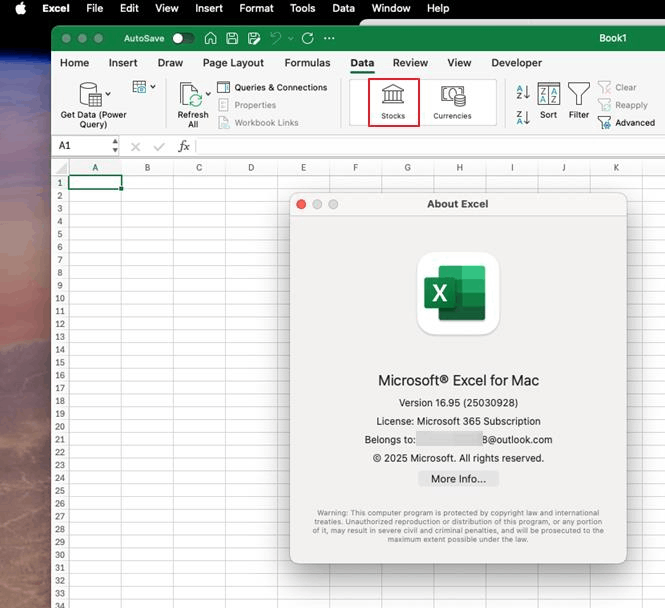Toggle the AutoSave switch
This screenshot has width=665, height=608.
[183, 38]
